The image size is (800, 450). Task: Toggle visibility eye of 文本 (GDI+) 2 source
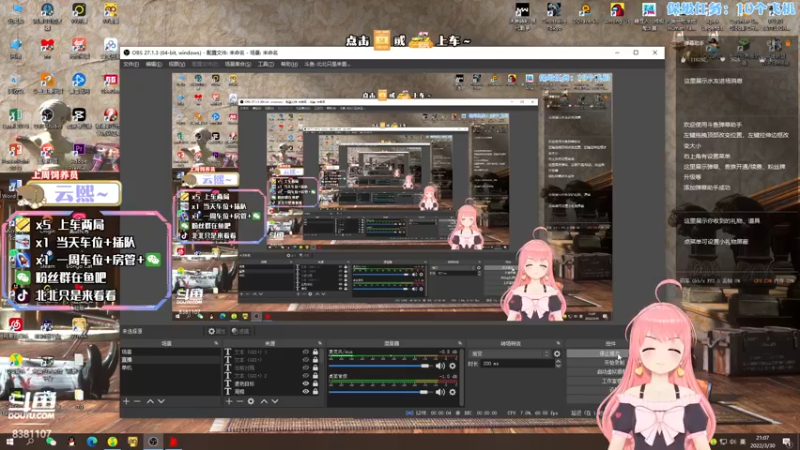tap(305, 376)
